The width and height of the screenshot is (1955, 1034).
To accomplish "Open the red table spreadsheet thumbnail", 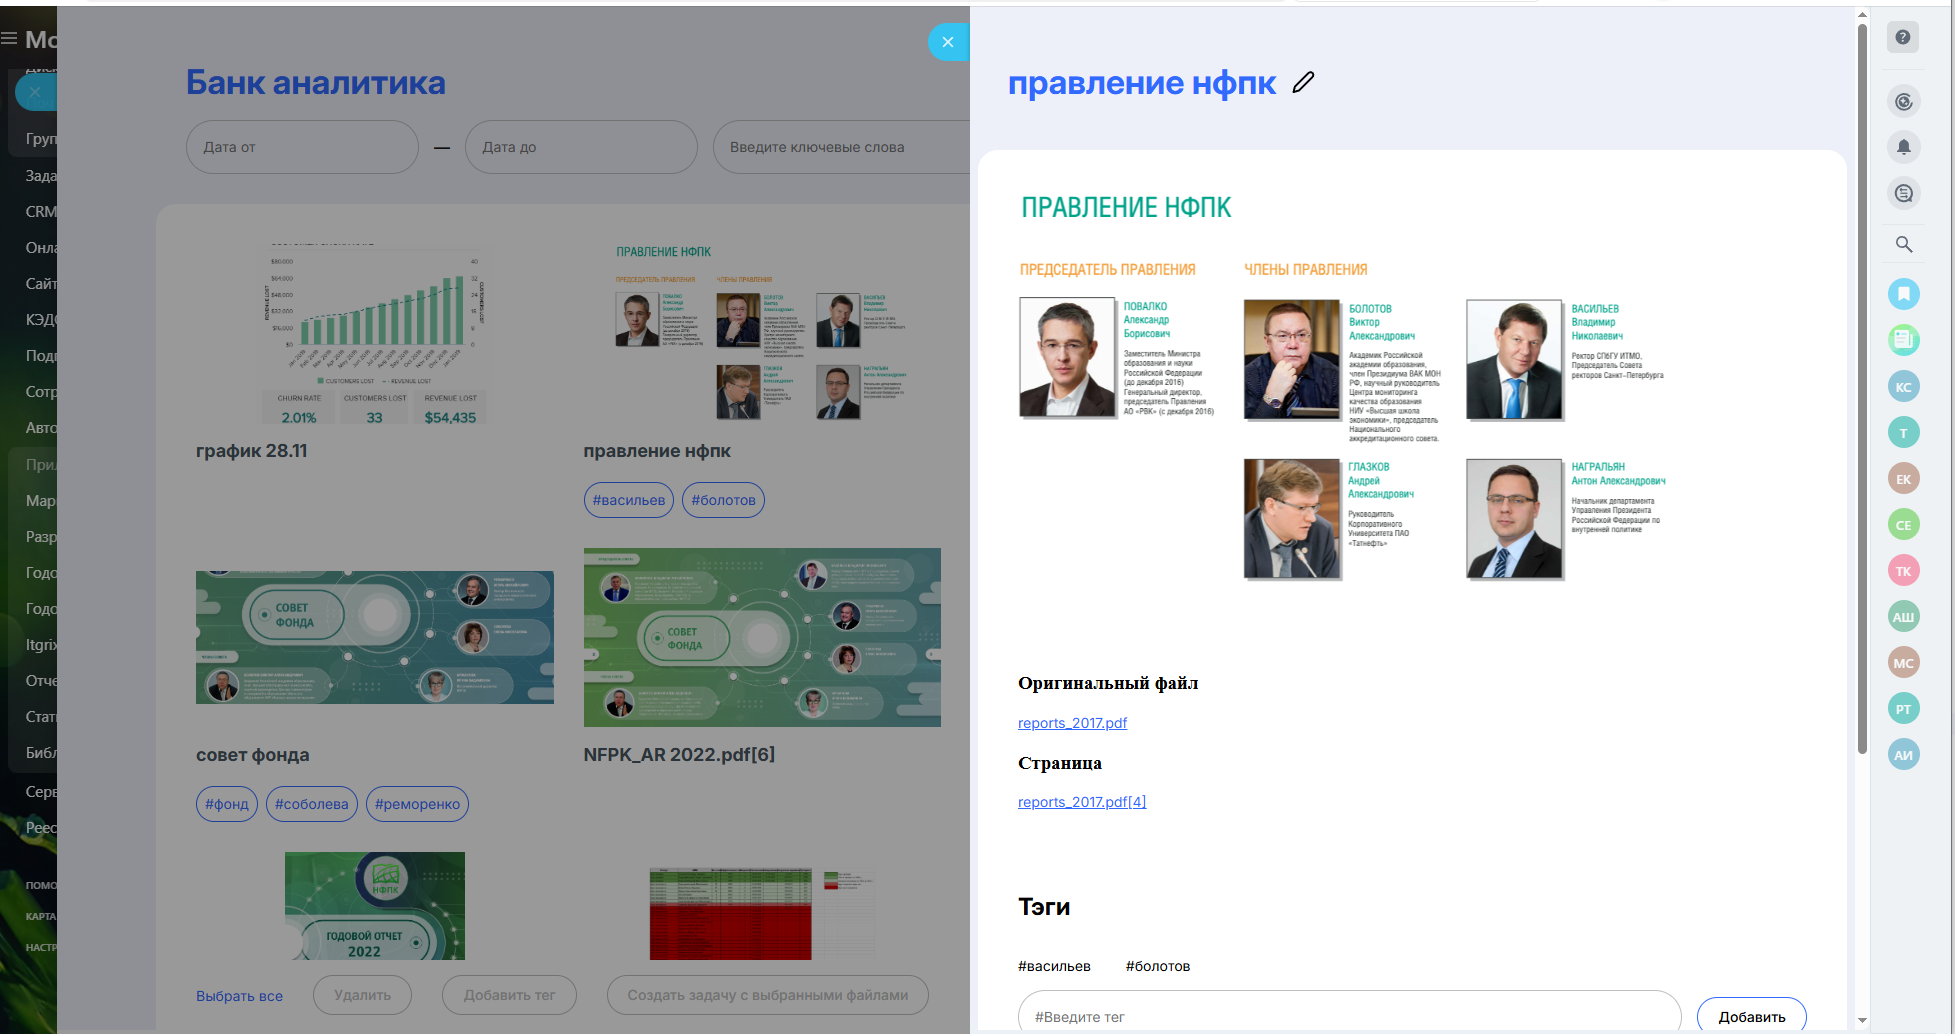I will click(x=762, y=914).
